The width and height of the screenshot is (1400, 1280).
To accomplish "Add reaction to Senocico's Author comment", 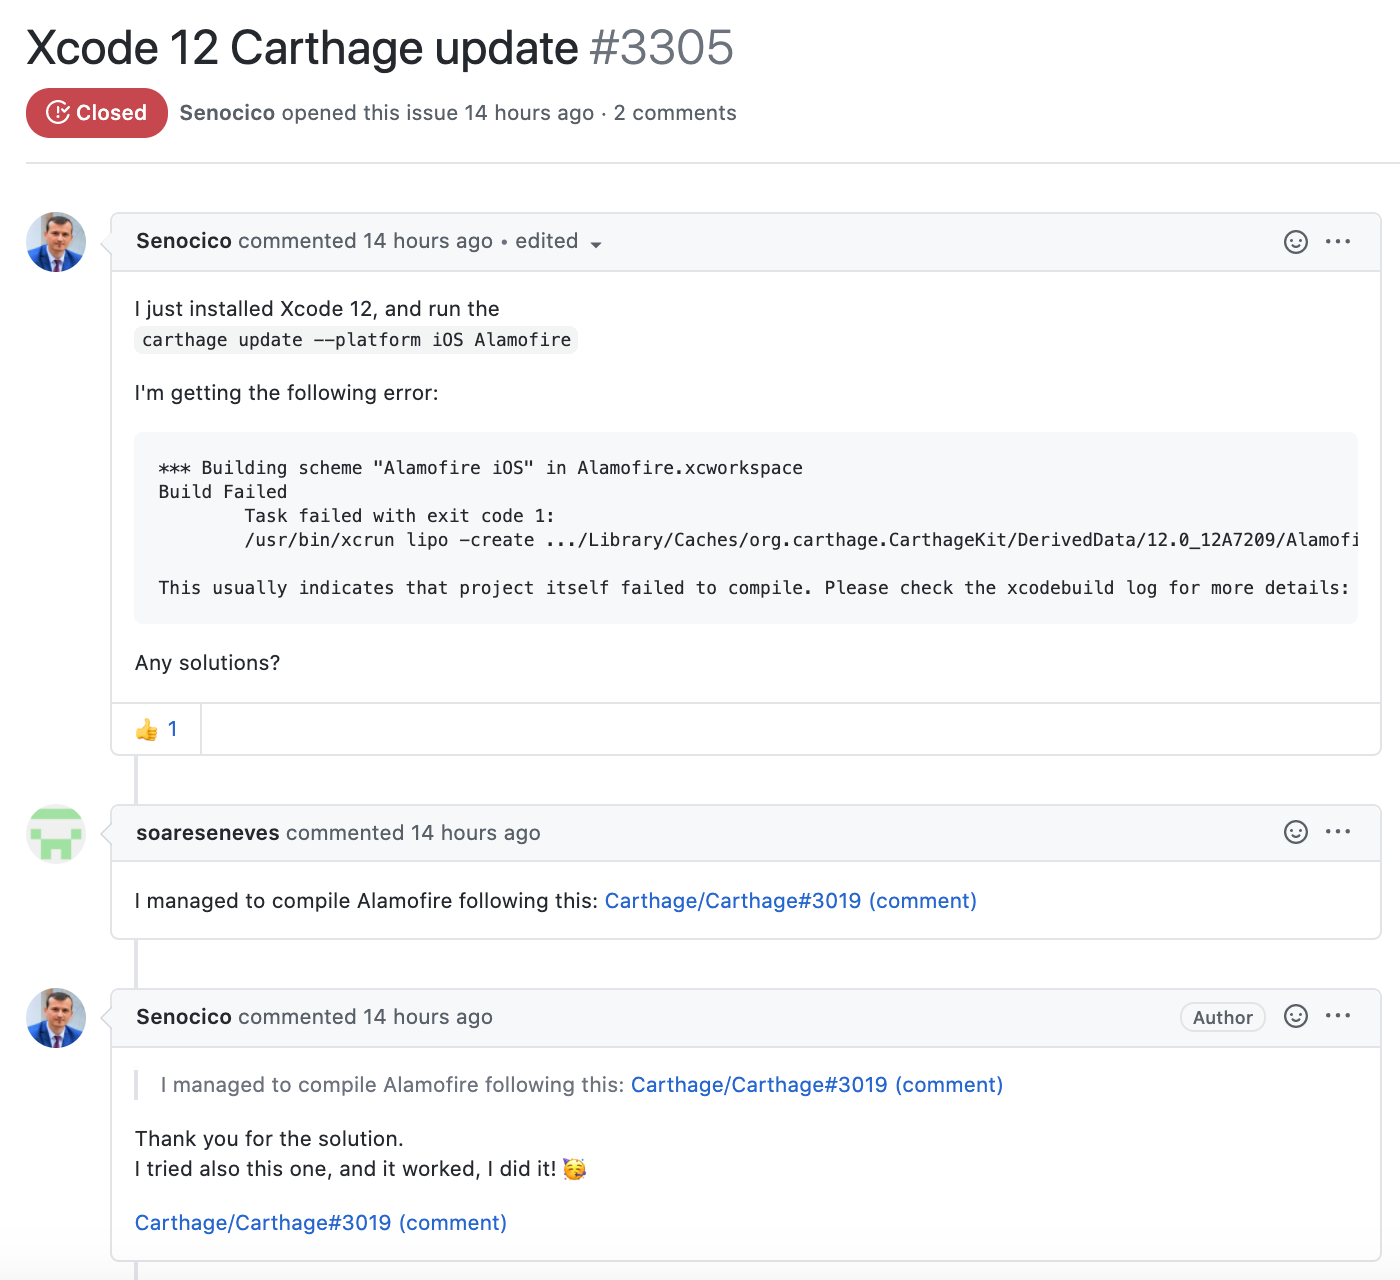I will coord(1296,1016).
